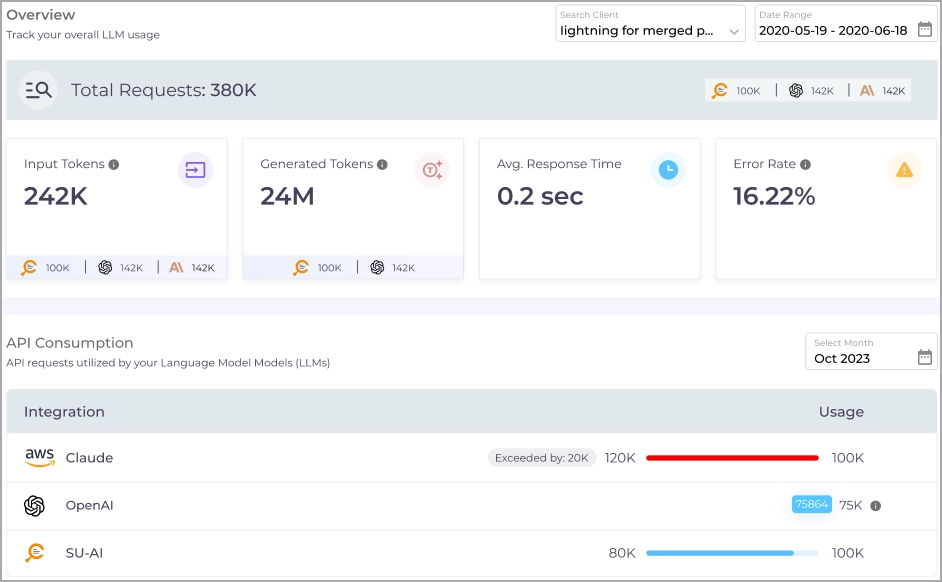Select the Claude integration row label
The height and width of the screenshot is (582, 942).
(89, 458)
